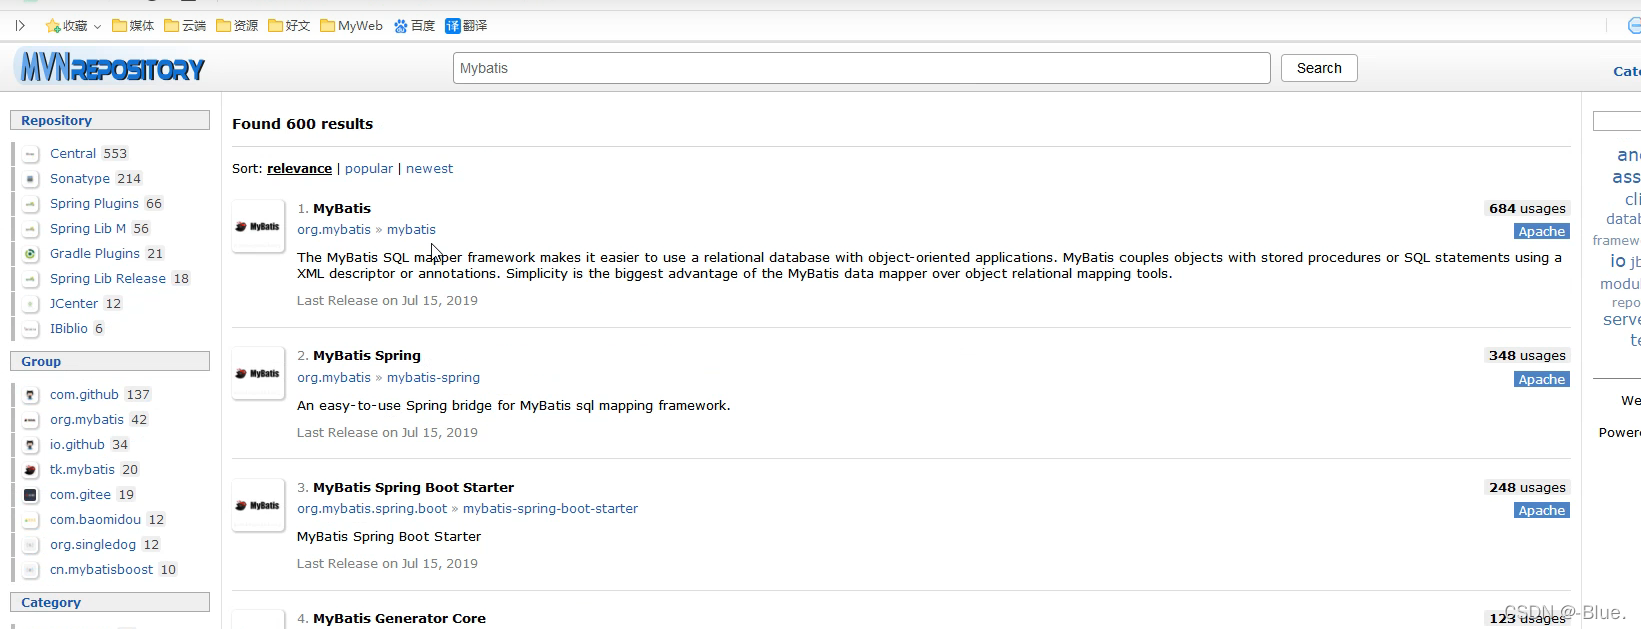Open the MyBatis Spring result title
Screen dimensions: 1641x629
(367, 356)
